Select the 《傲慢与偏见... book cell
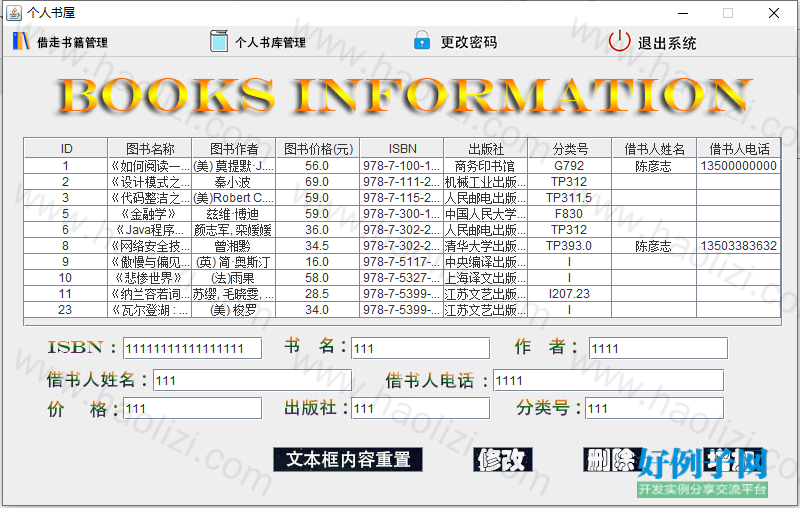The image size is (800, 508). (x=149, y=262)
